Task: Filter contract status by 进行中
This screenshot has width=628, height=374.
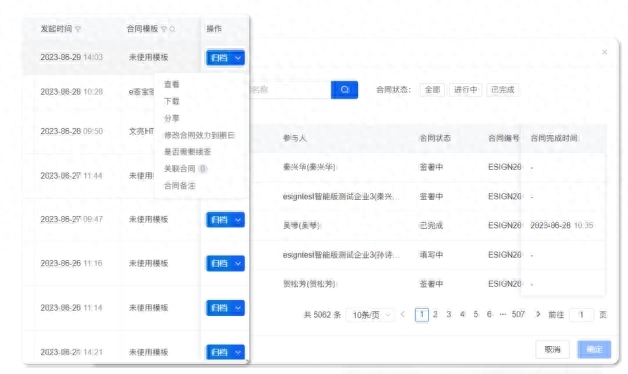Action: (x=465, y=90)
